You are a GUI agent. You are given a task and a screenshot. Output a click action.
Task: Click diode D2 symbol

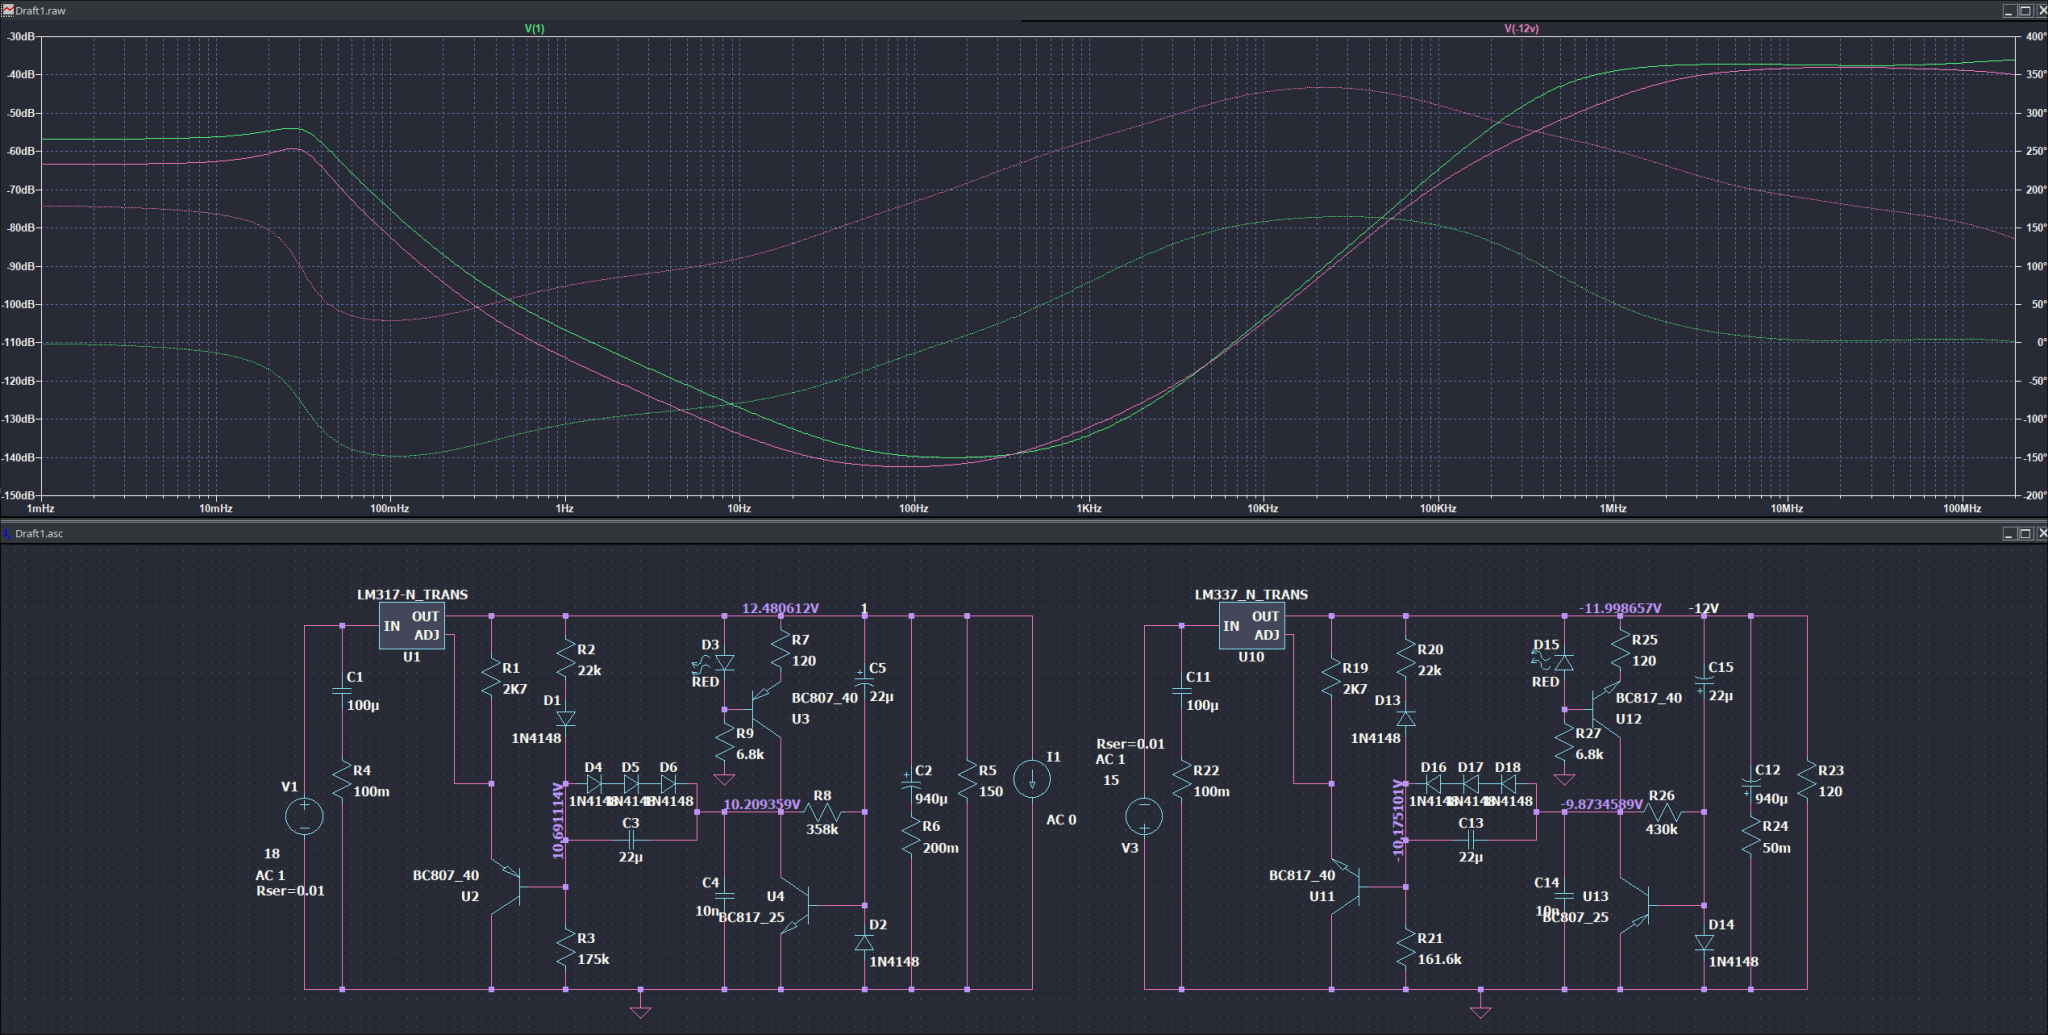point(864,942)
